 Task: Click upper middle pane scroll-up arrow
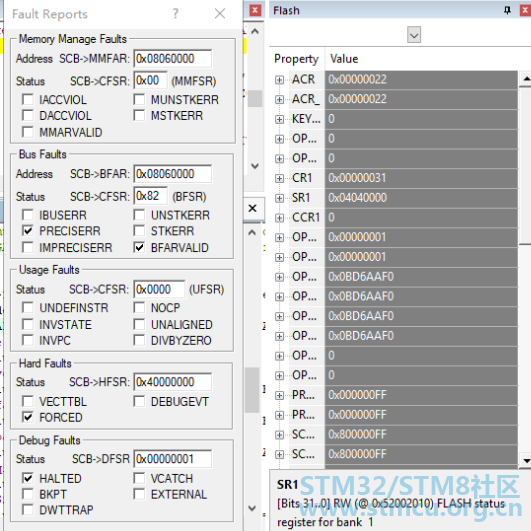(x=255, y=31)
